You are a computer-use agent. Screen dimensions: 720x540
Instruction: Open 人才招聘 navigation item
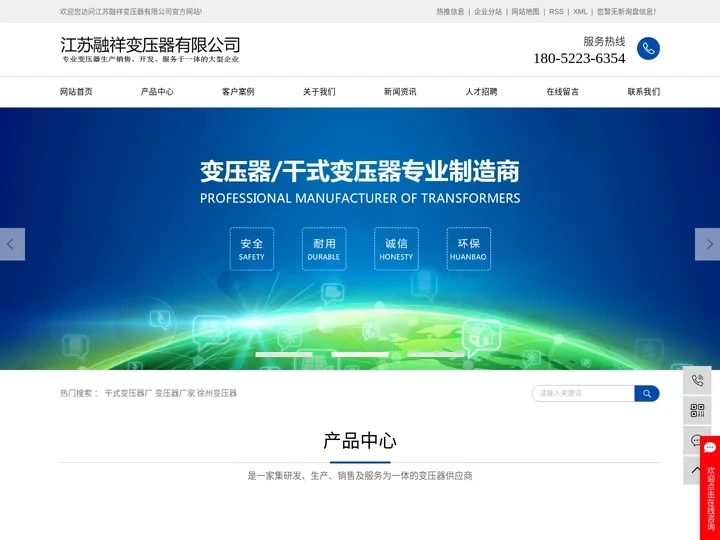click(481, 92)
